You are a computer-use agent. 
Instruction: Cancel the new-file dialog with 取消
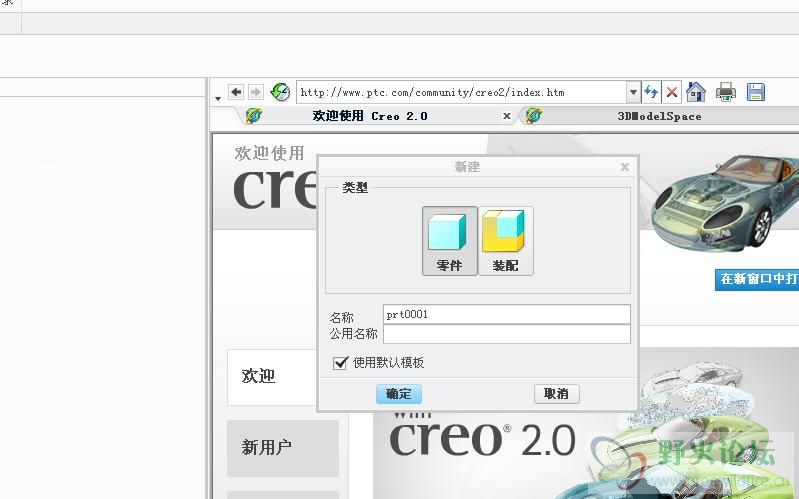[x=556, y=394]
